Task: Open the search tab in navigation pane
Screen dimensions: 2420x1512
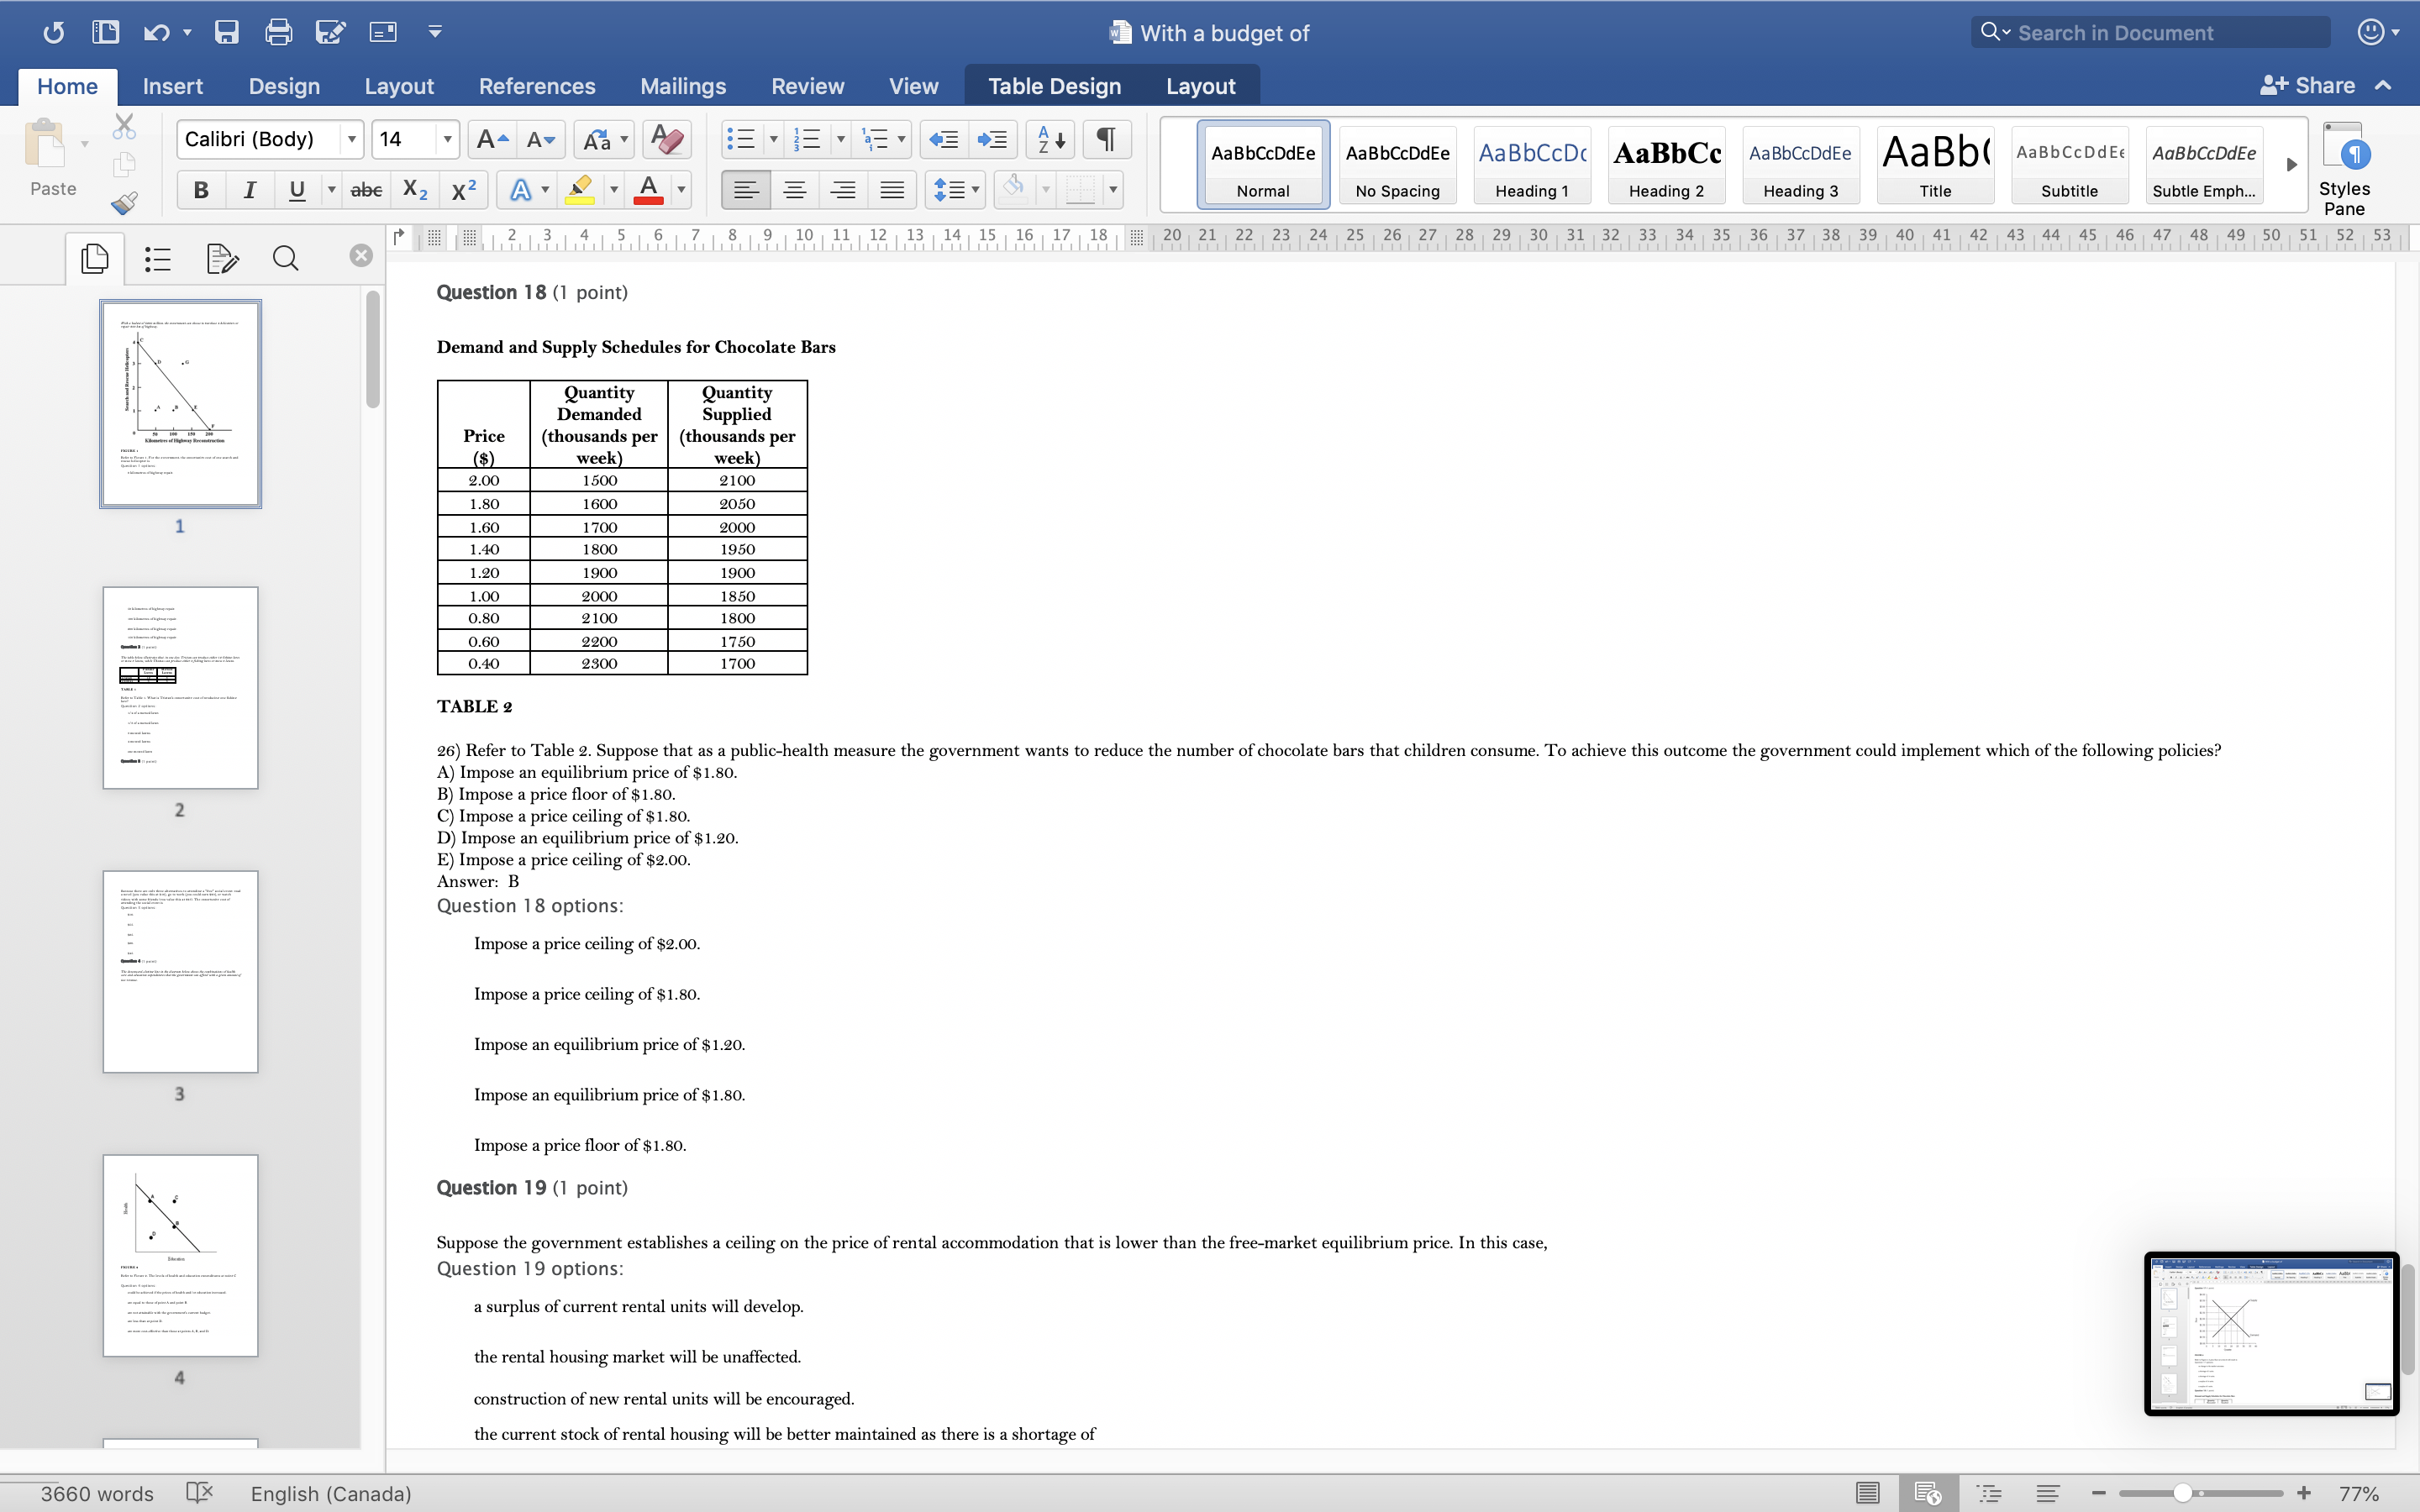Action: [285, 259]
